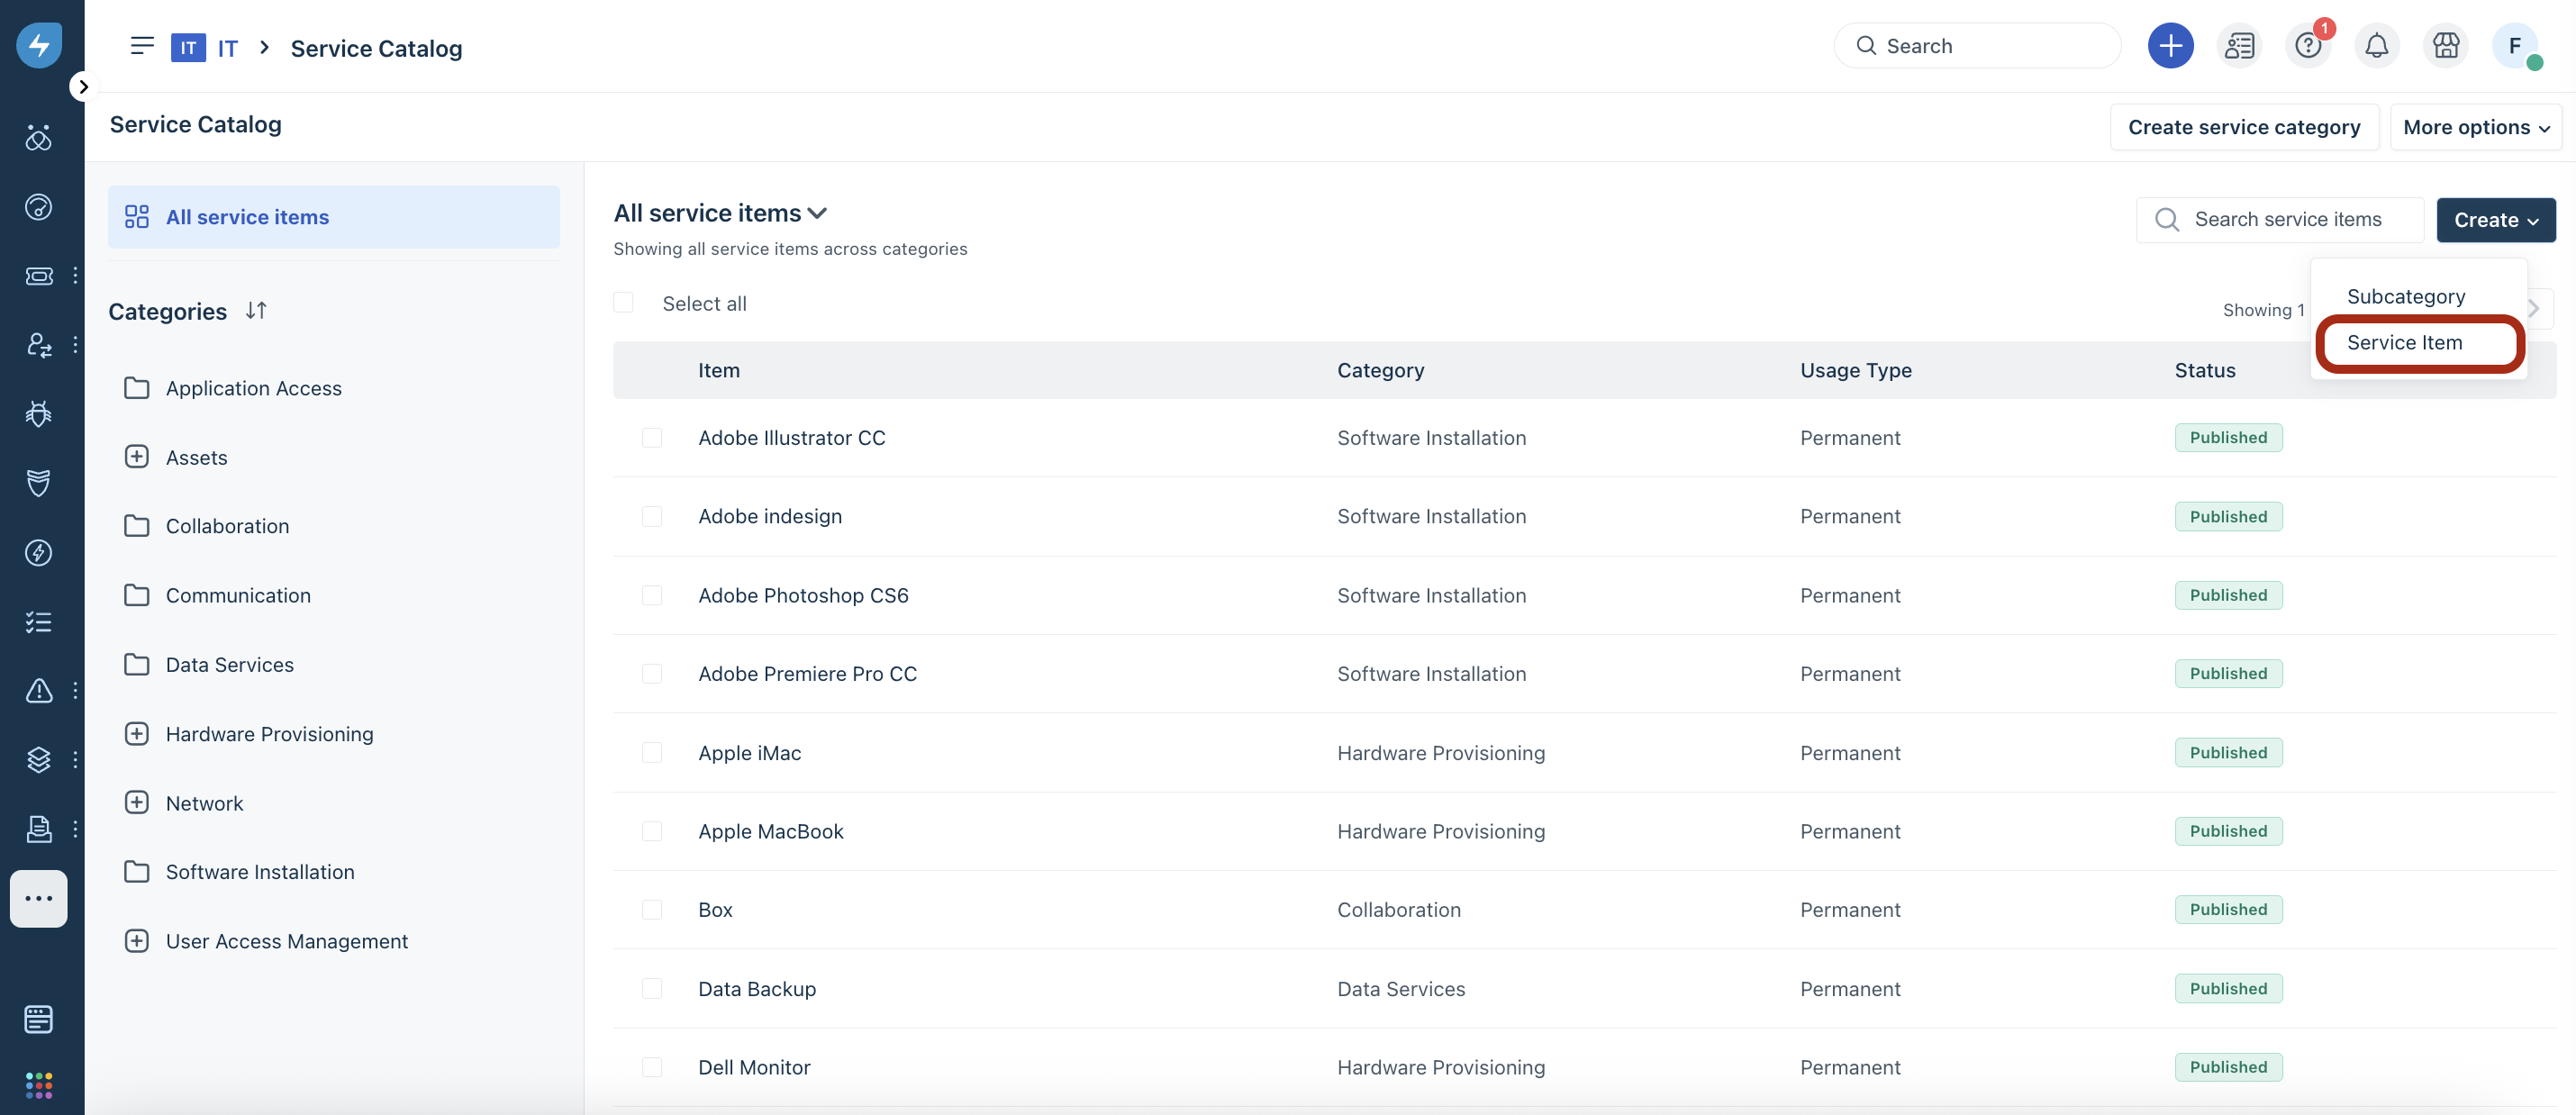Open the marketplace store icon
This screenshot has height=1115, width=2576.
point(2445,46)
